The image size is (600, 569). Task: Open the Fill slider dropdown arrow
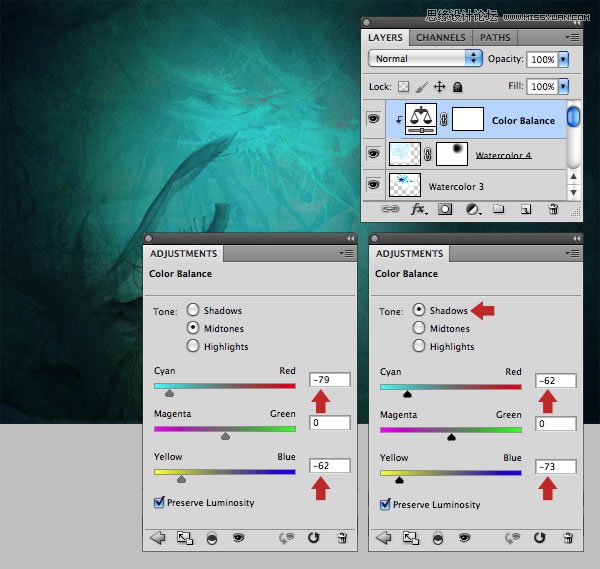click(563, 86)
